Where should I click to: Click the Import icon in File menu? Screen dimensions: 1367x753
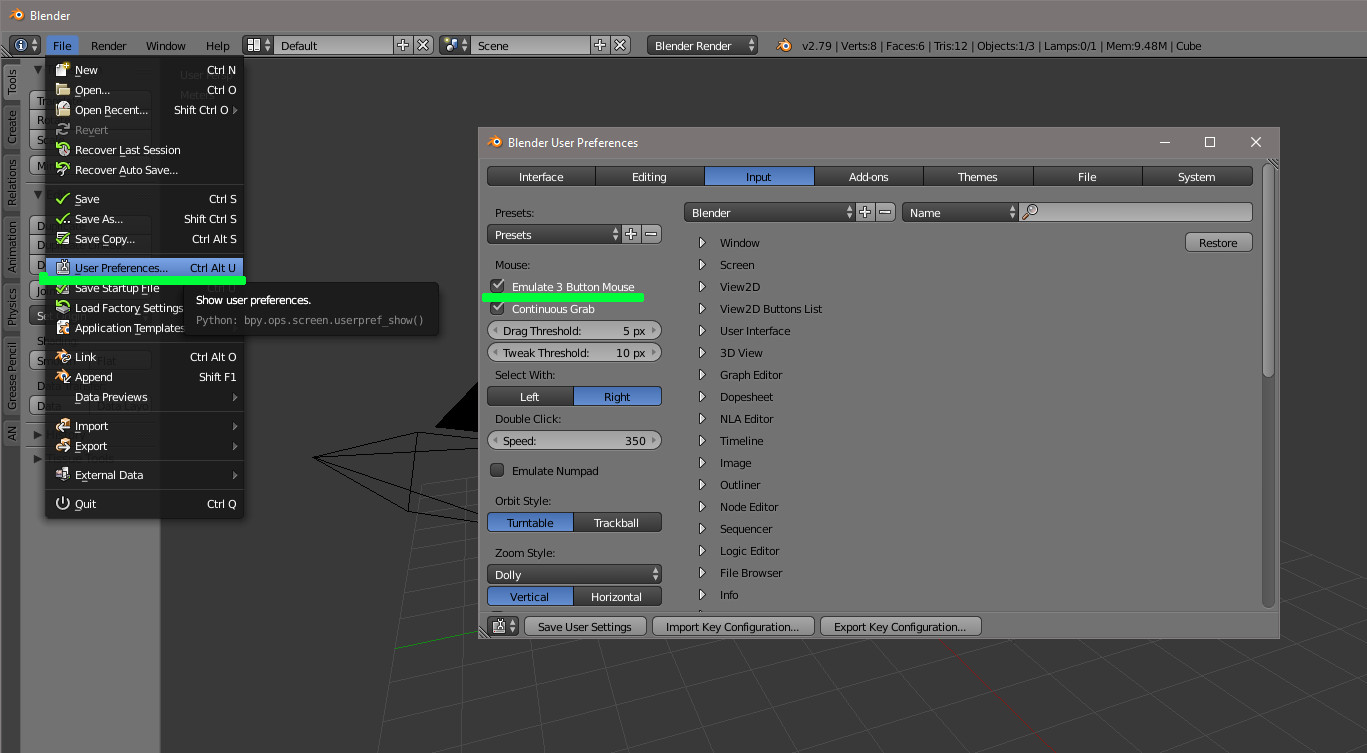point(63,426)
